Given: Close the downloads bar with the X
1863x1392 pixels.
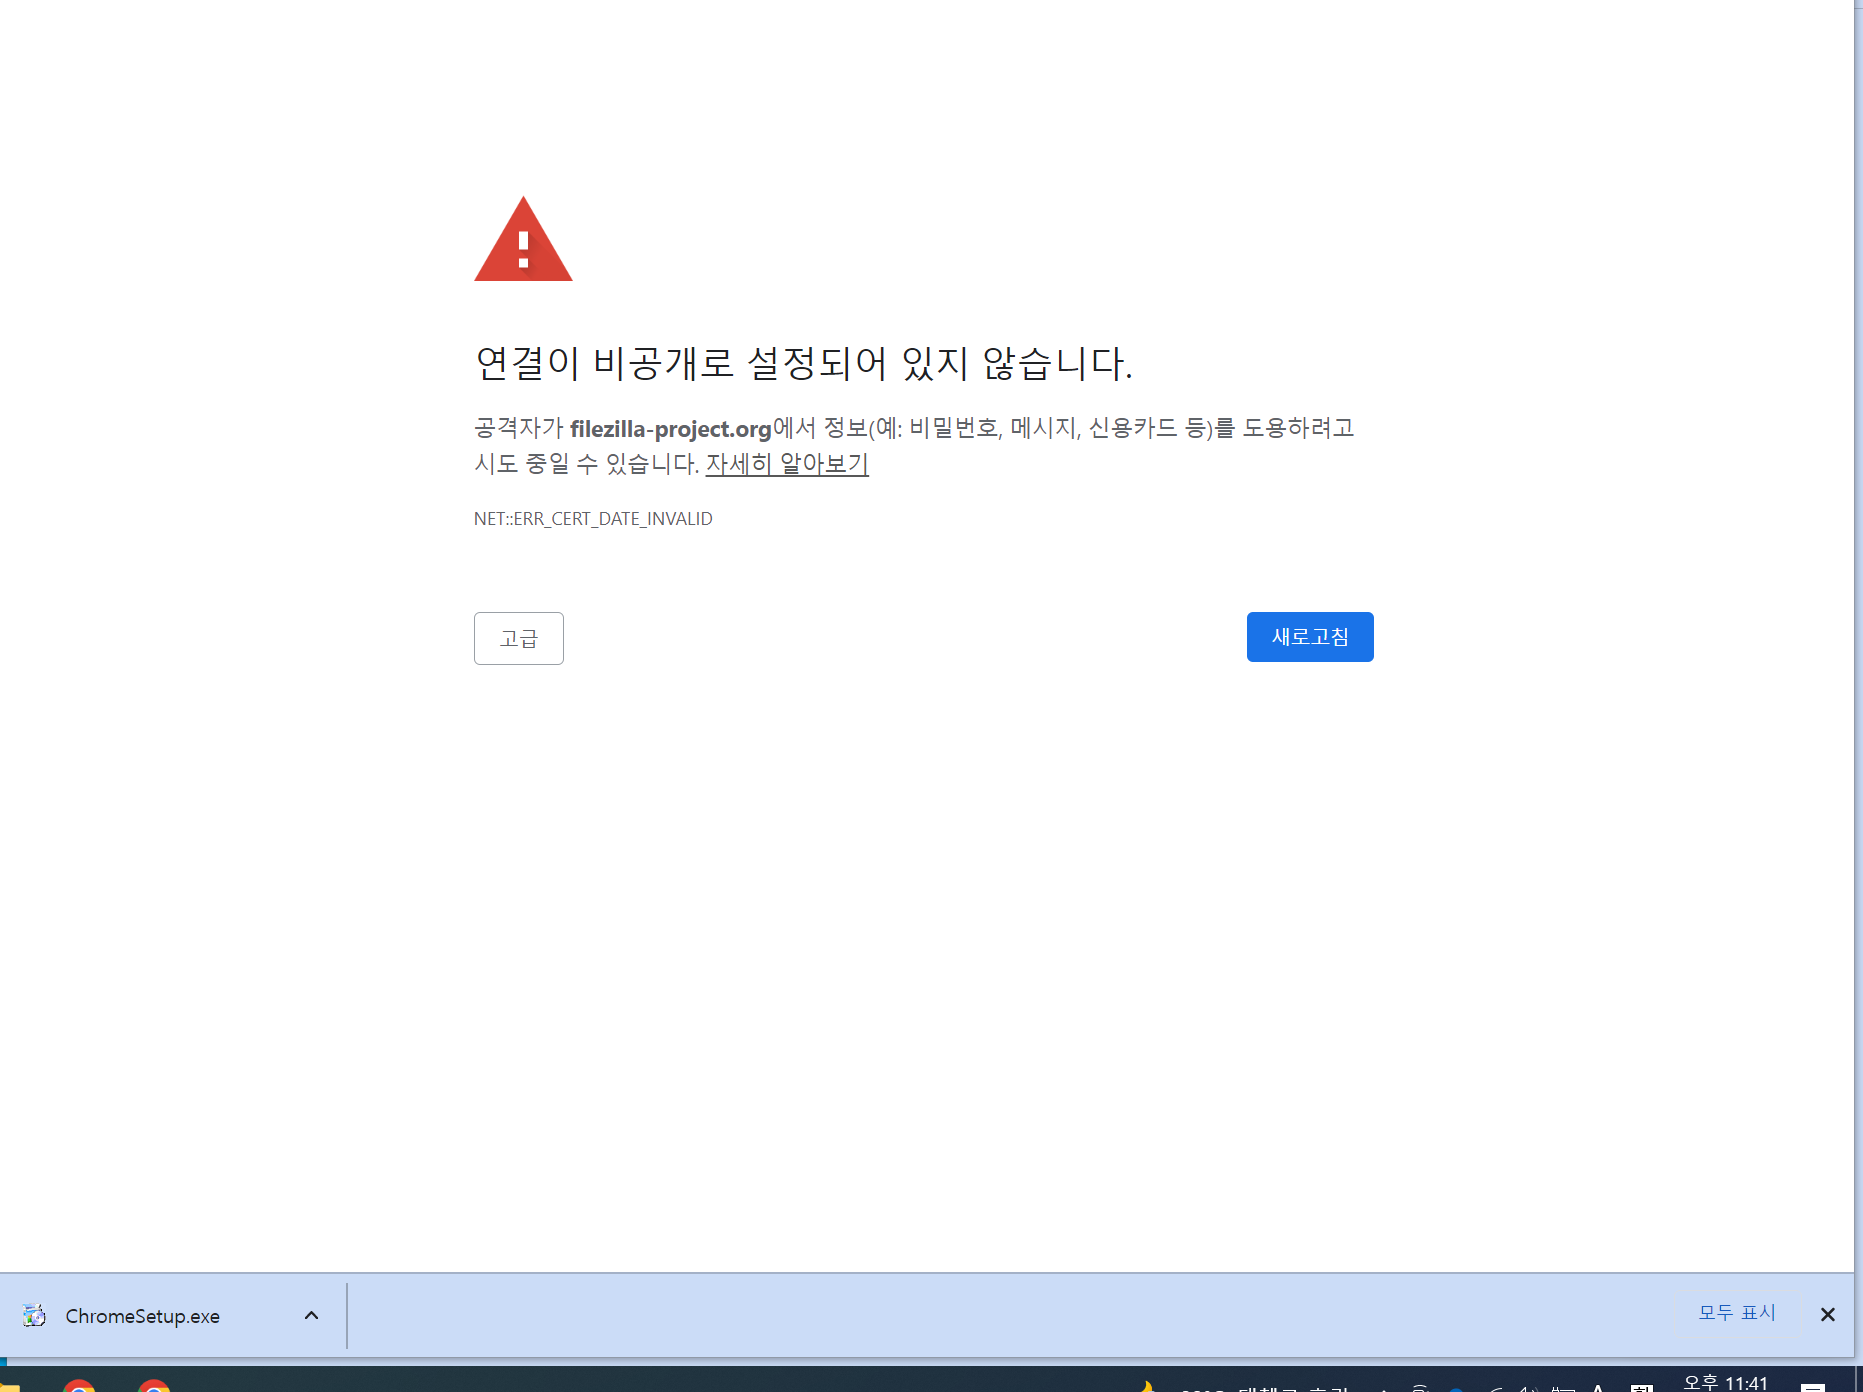Looking at the screenshot, I should tap(1827, 1314).
